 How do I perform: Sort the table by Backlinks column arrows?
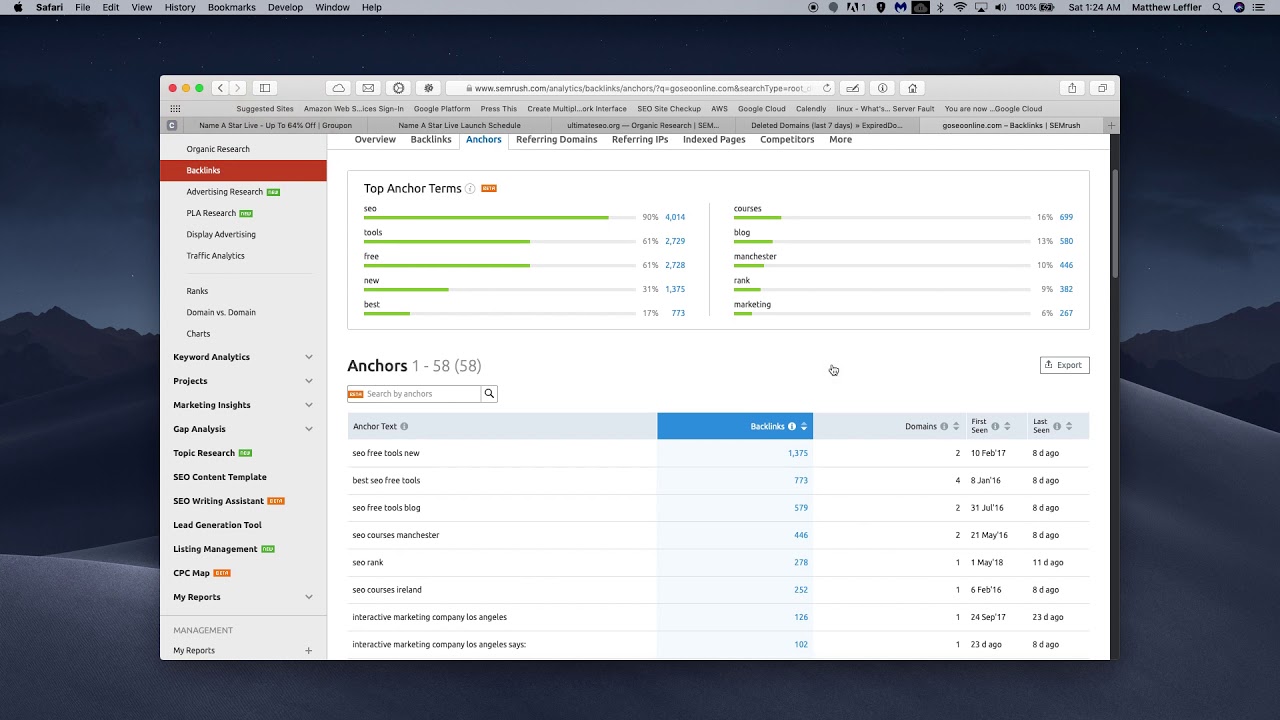click(804, 426)
